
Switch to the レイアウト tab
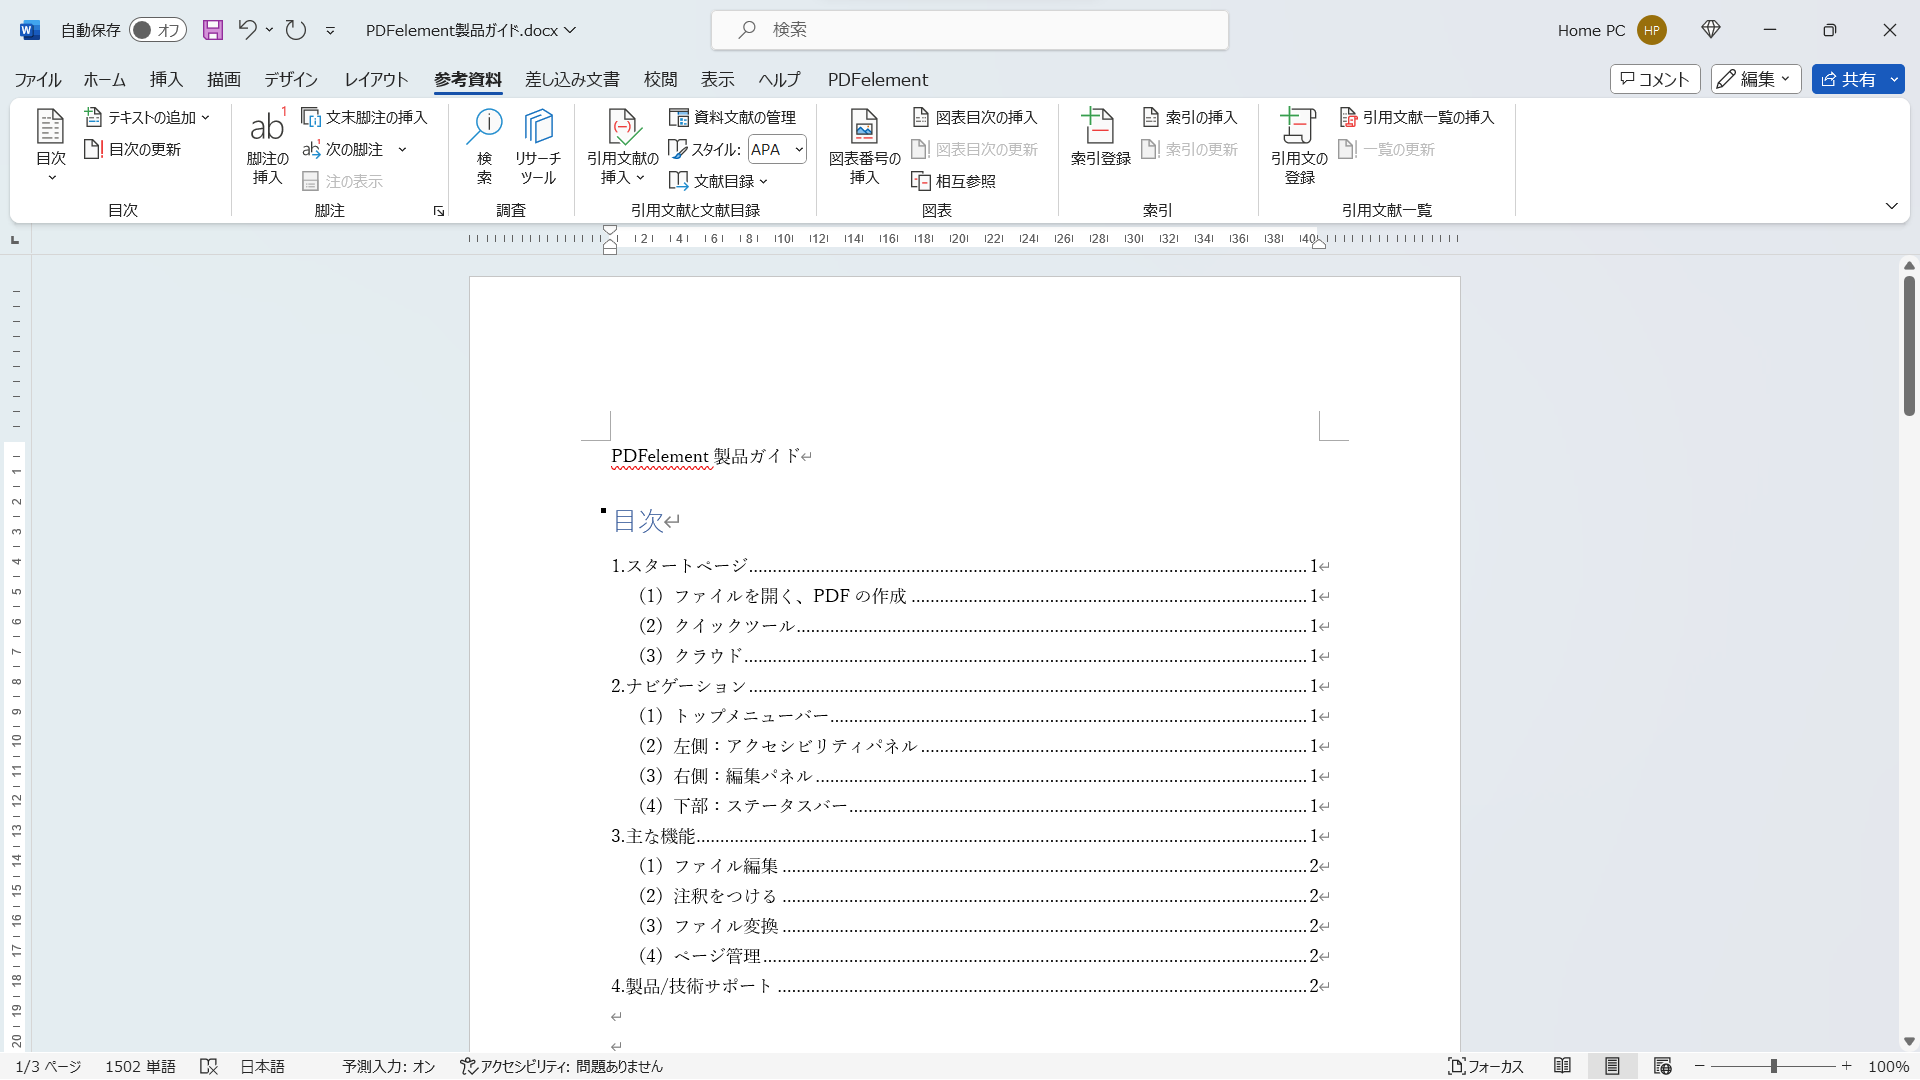(x=376, y=80)
